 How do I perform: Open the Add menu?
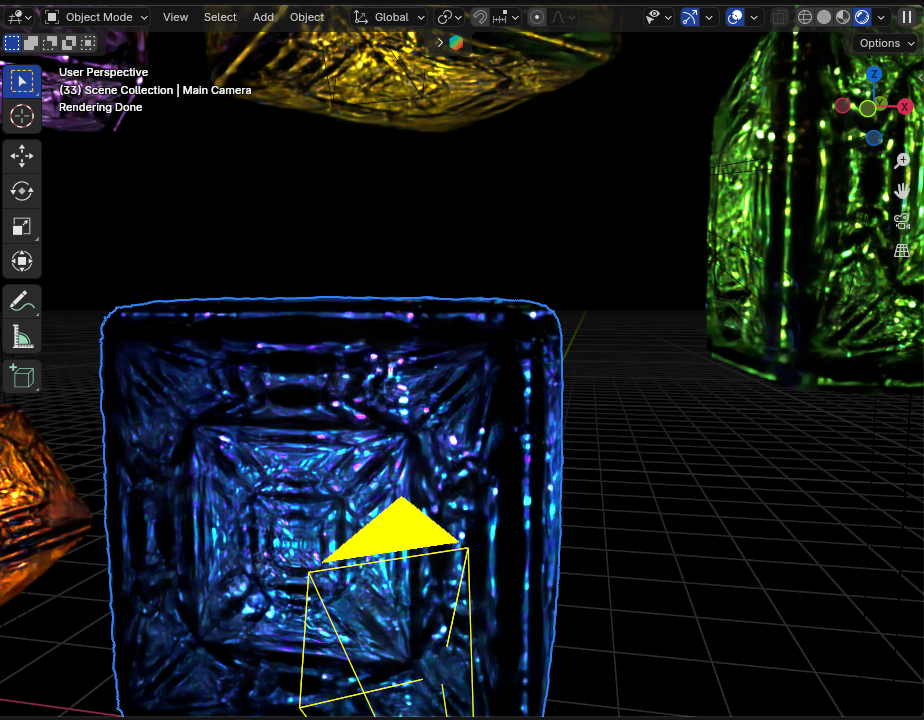coord(263,17)
